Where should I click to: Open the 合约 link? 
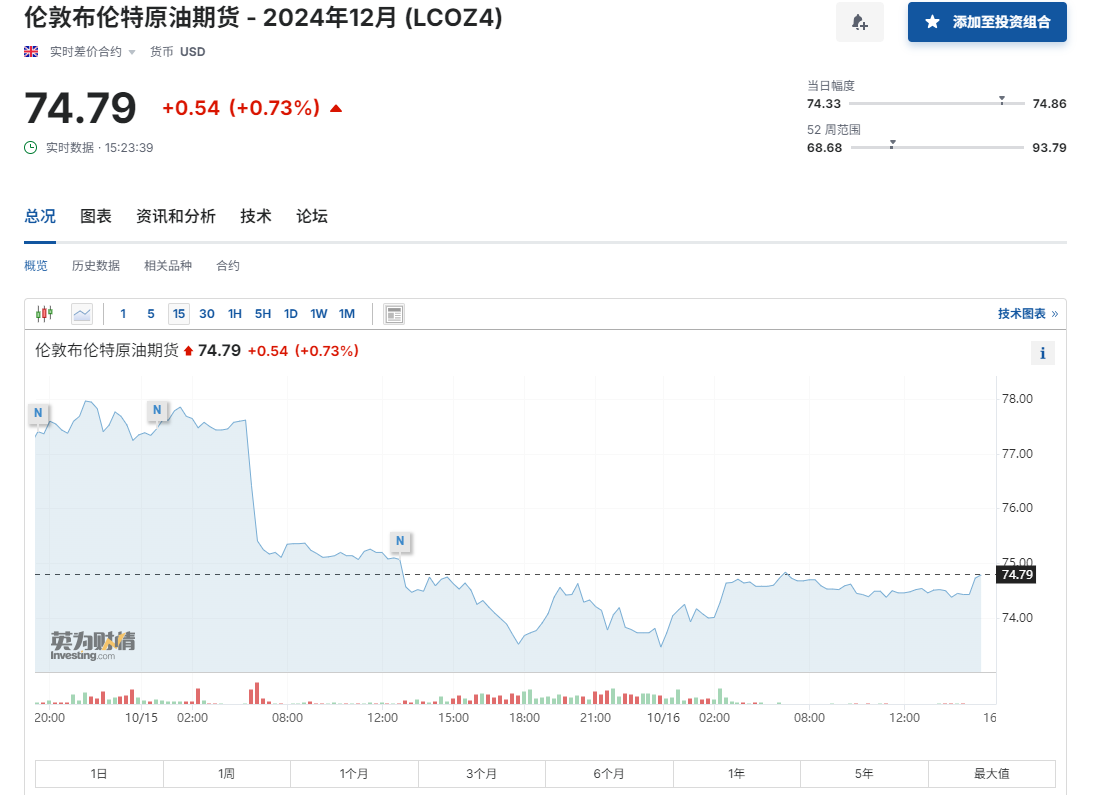(x=228, y=265)
